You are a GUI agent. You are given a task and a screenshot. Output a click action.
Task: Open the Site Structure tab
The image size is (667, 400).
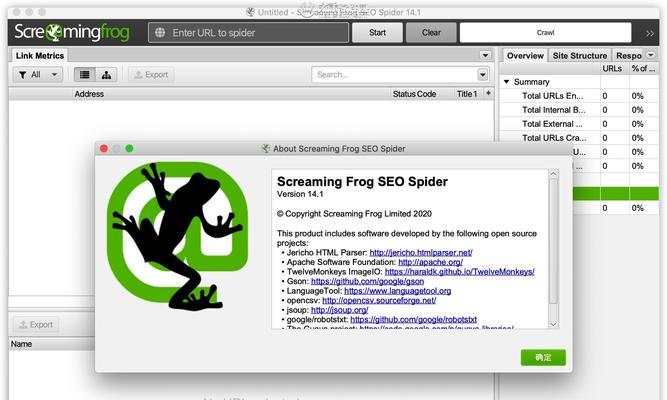(x=579, y=56)
